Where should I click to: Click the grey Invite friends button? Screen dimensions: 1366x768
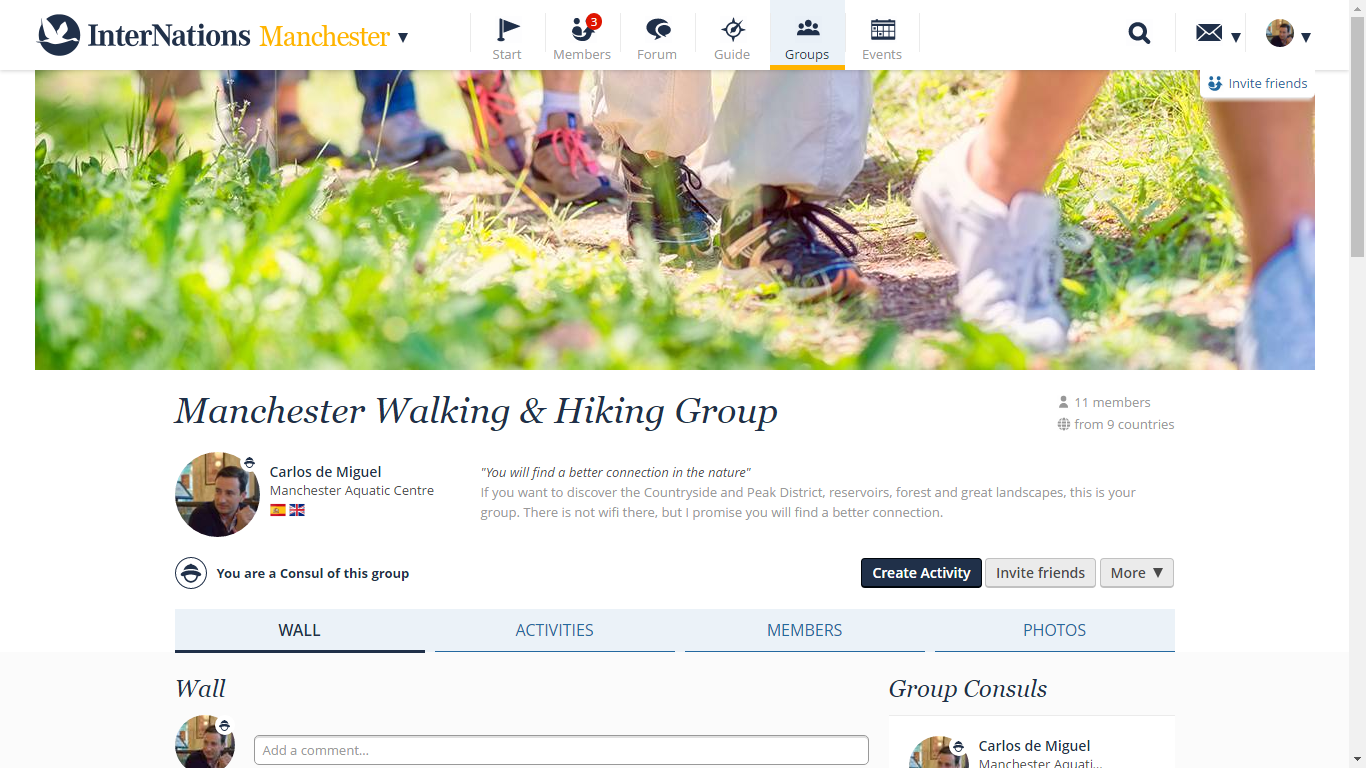point(1040,573)
